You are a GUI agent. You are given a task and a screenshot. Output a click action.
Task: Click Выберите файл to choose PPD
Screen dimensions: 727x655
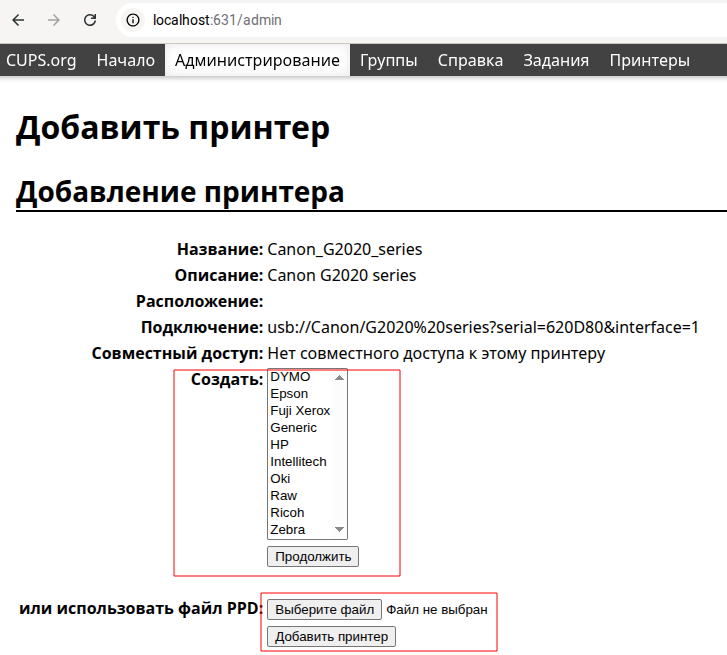[x=324, y=610]
